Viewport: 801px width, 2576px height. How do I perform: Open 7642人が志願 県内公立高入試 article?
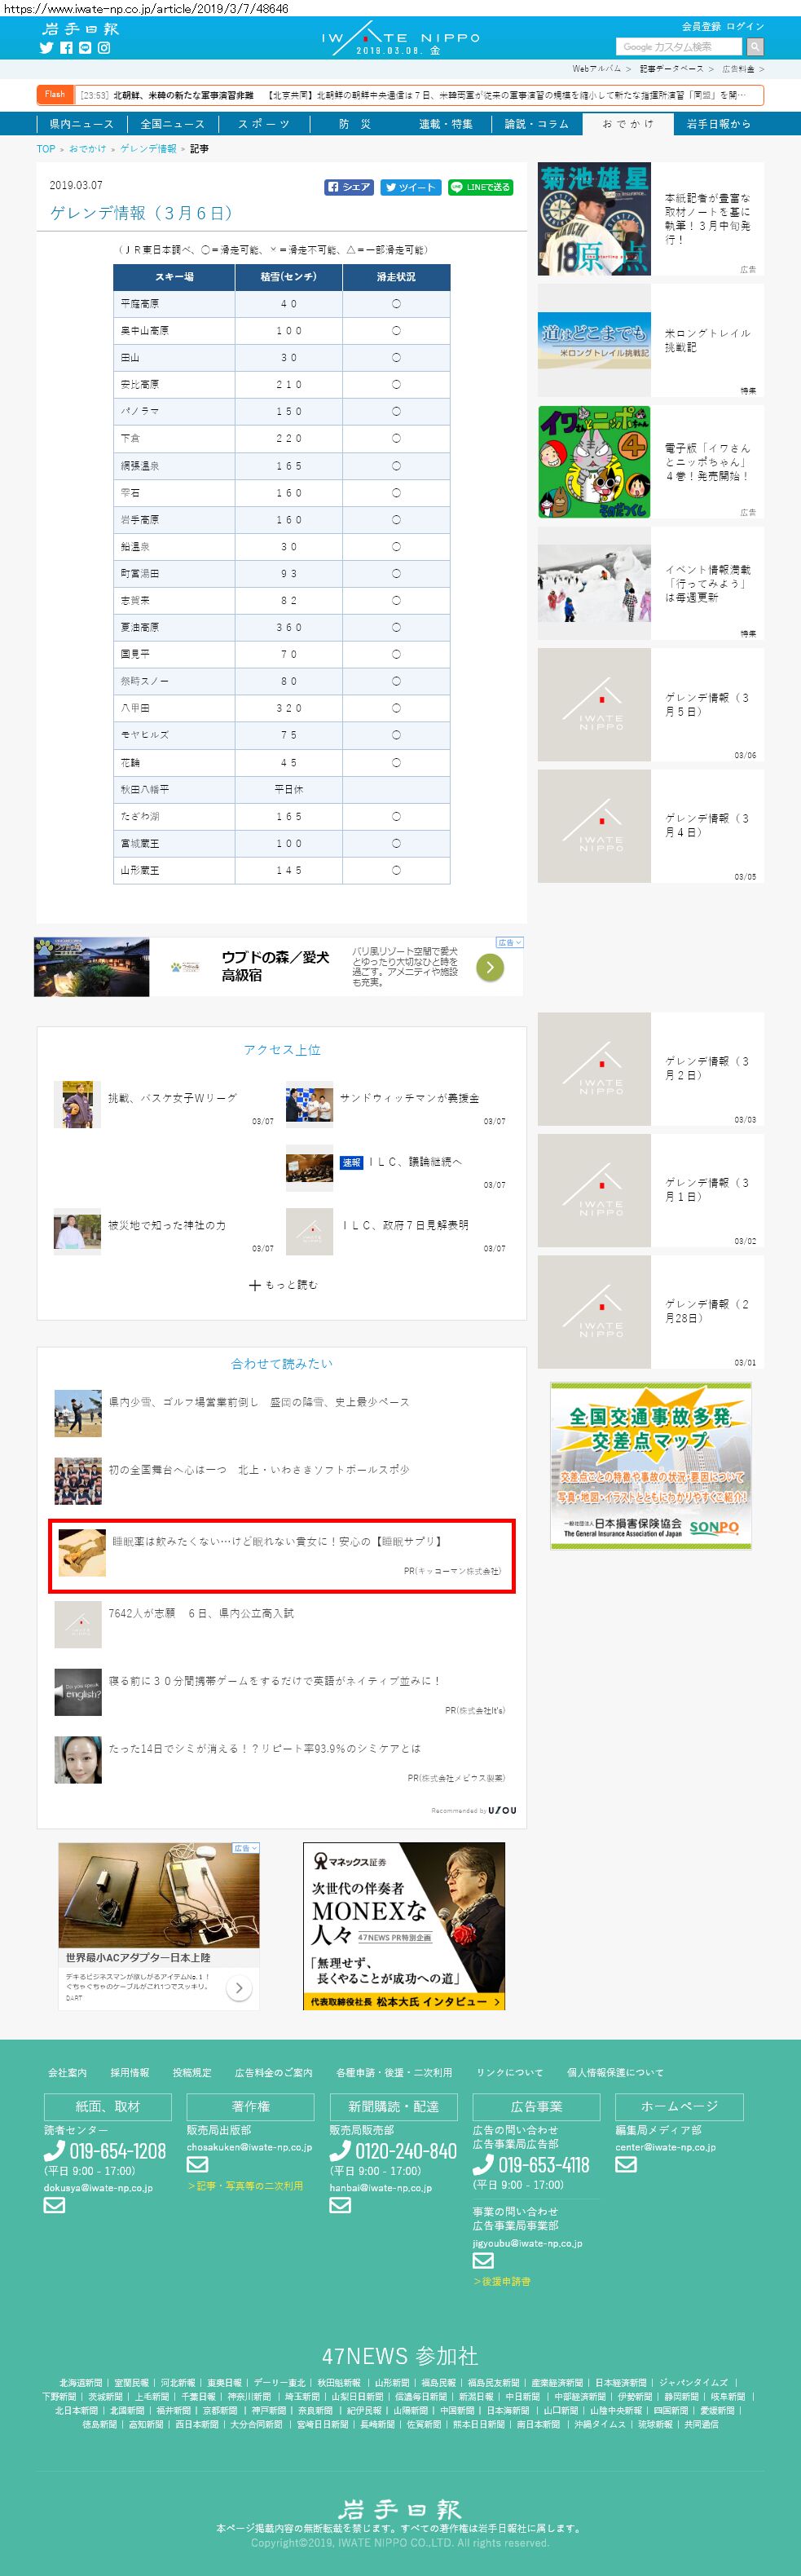[x=201, y=1613]
